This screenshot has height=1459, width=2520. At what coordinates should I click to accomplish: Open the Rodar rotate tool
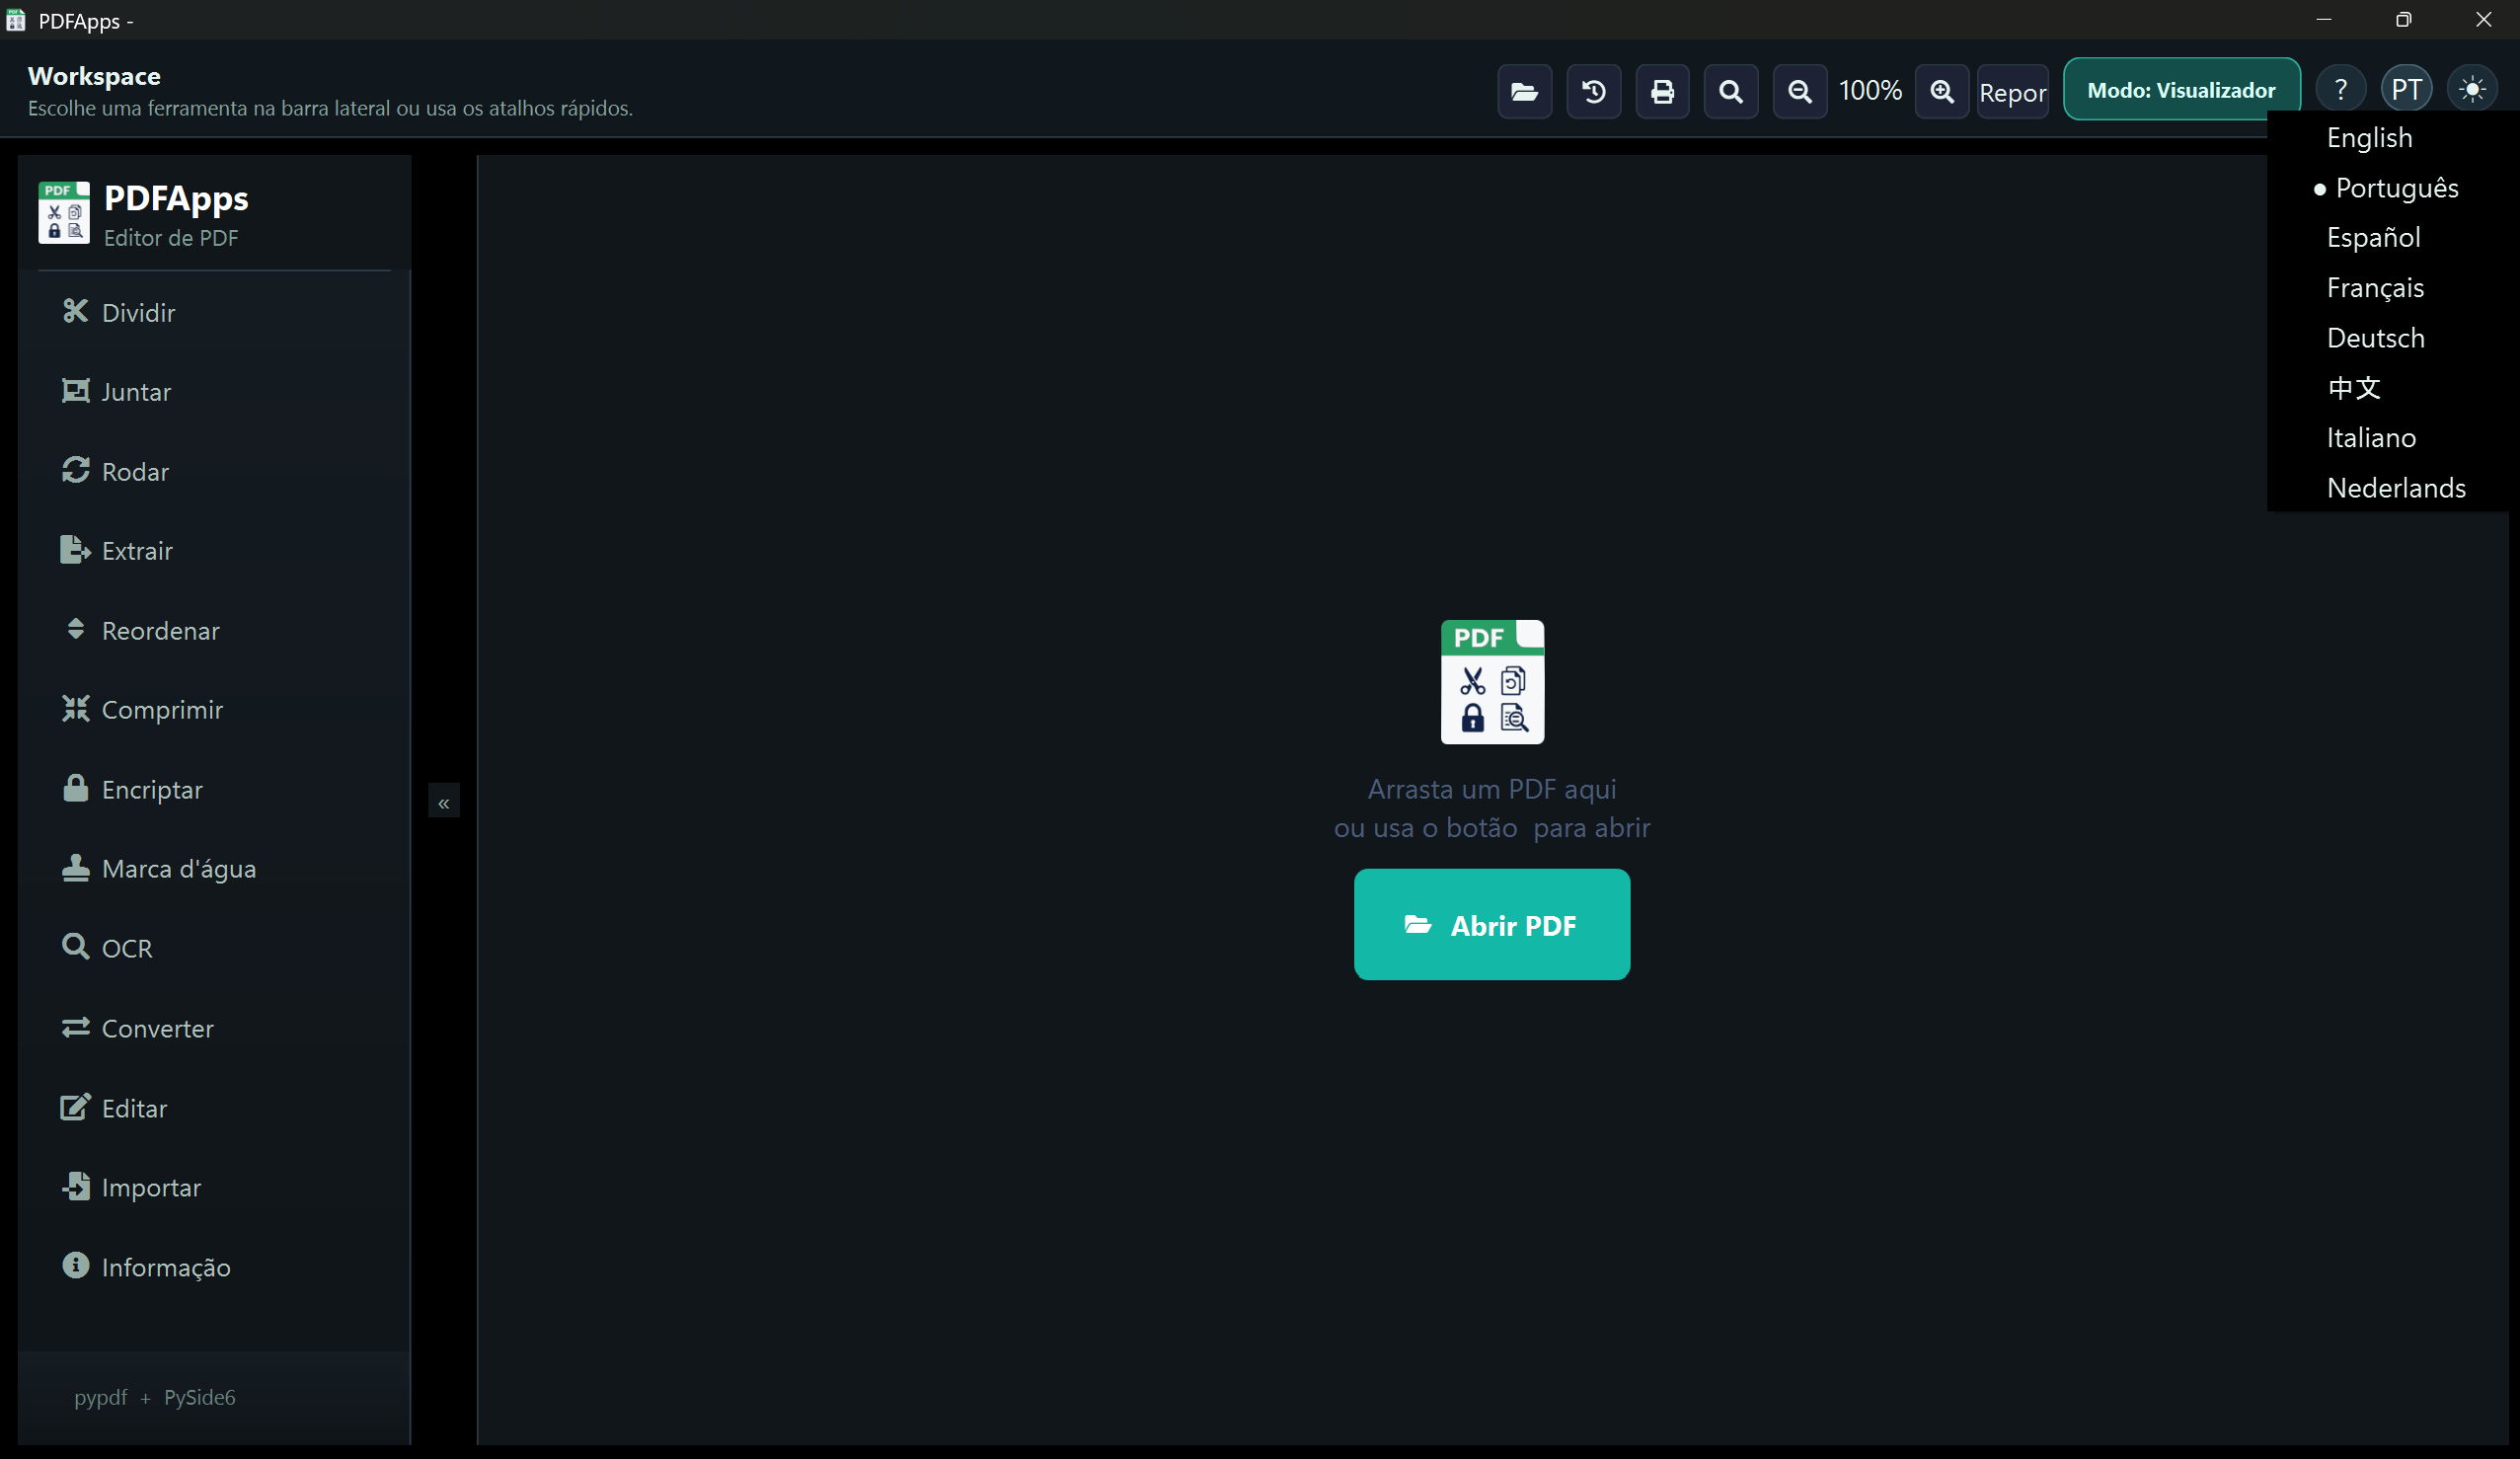(x=214, y=471)
